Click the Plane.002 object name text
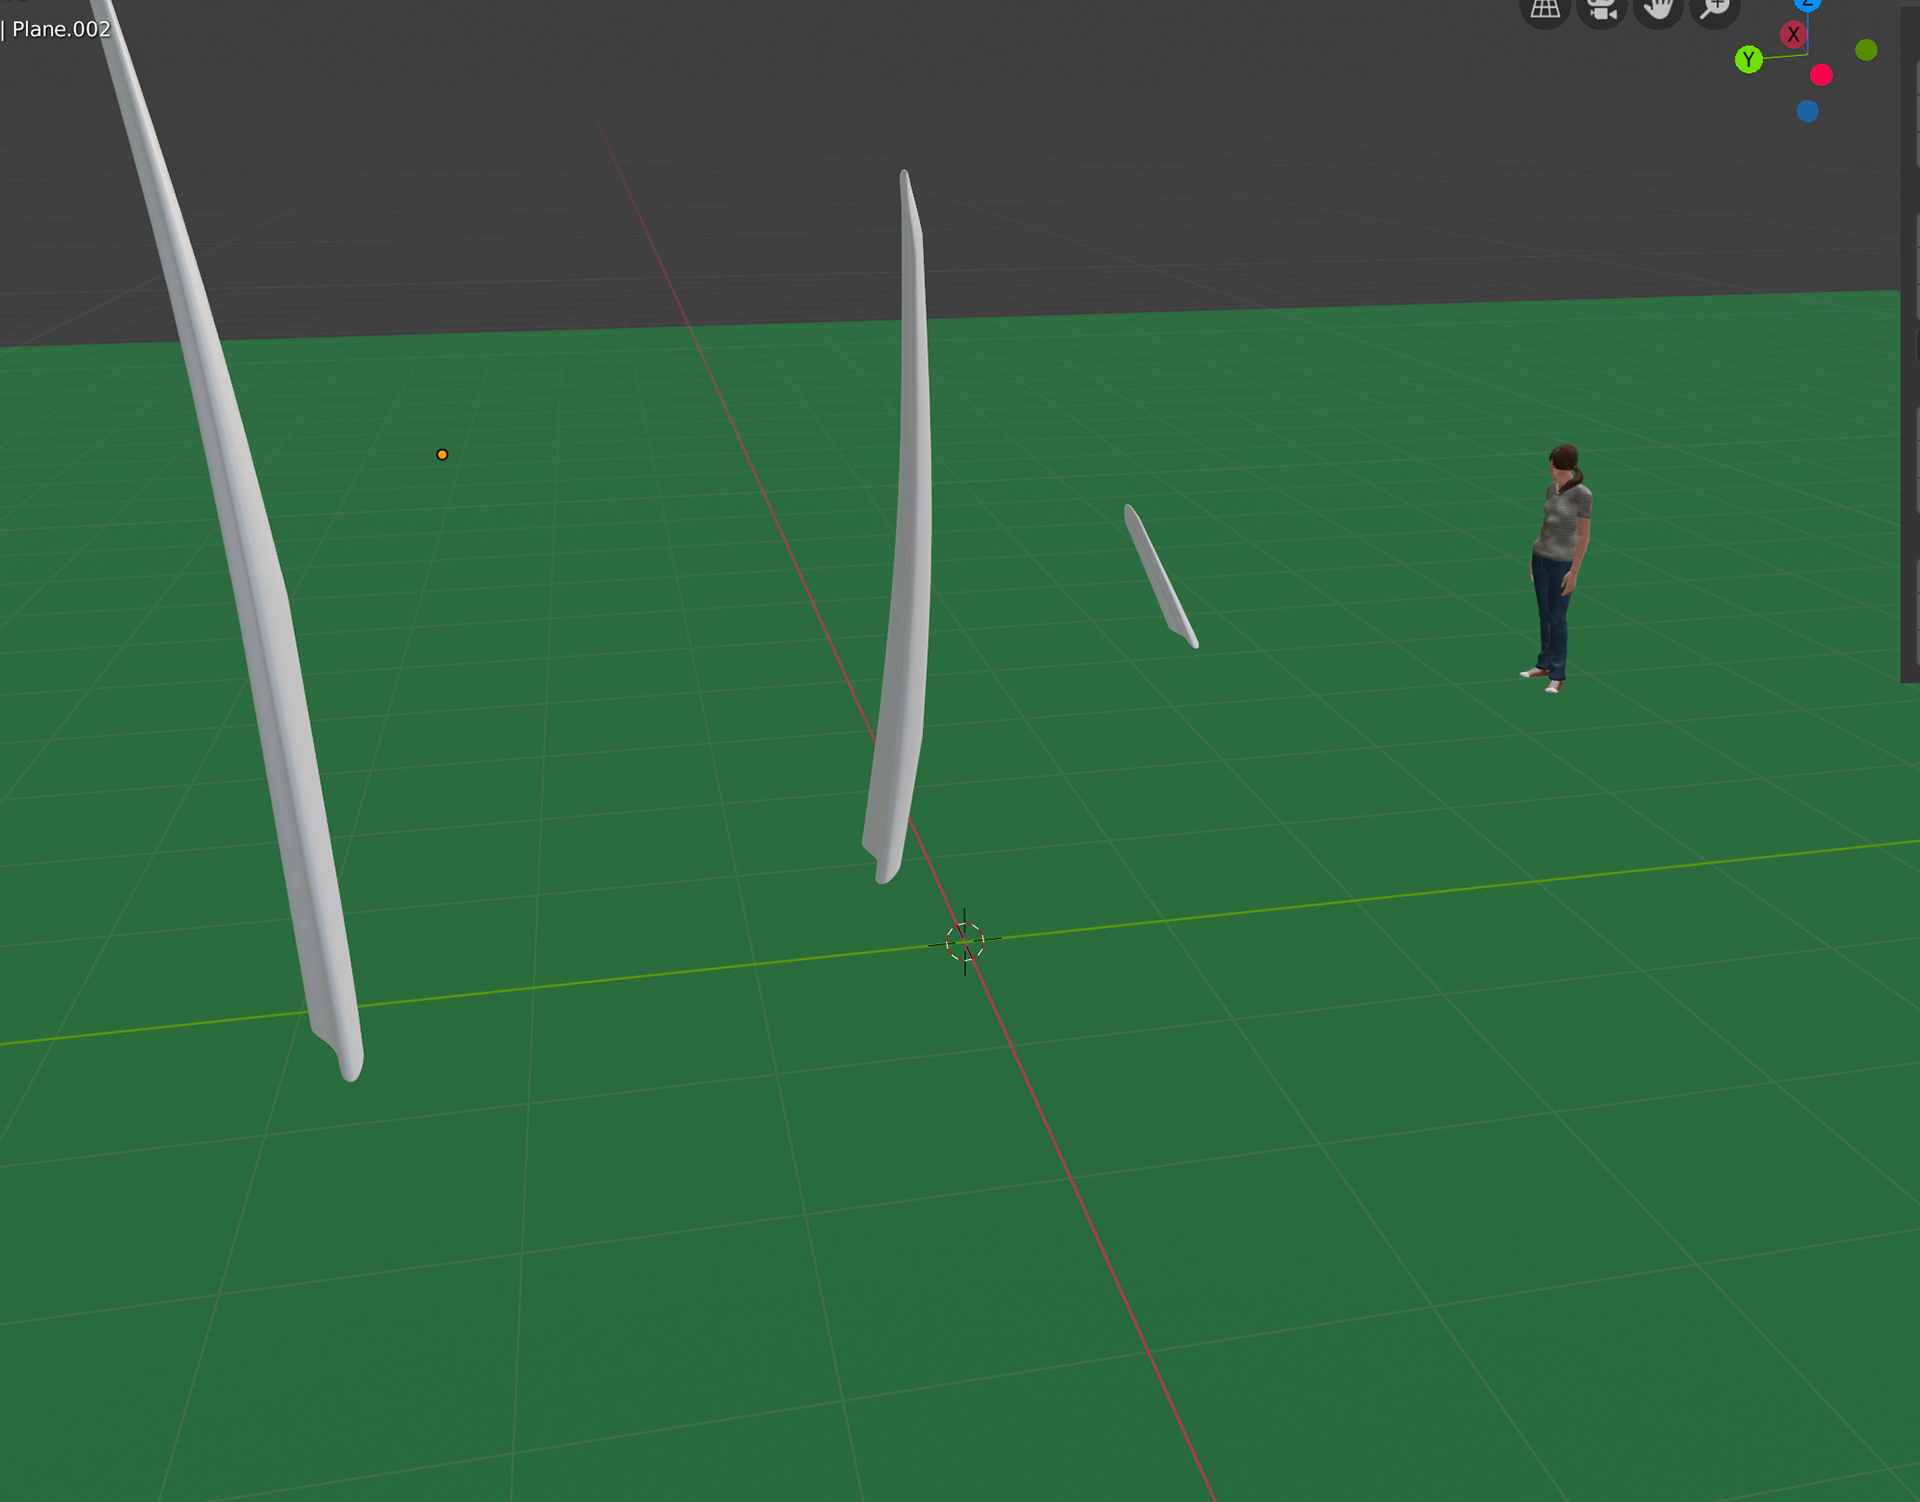 (x=61, y=29)
